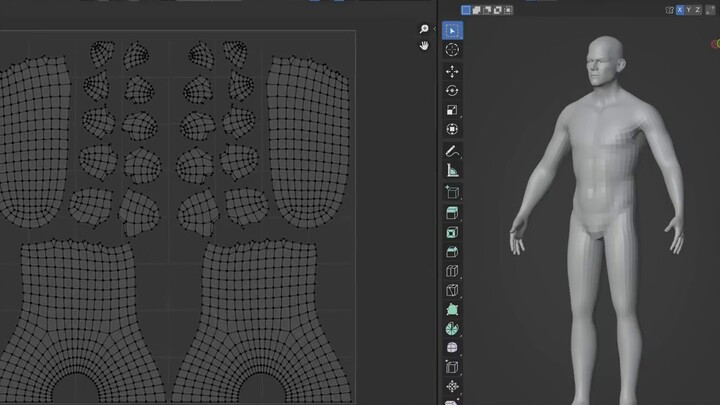Choose the Spin tool
720x405 pixels.
tap(452, 329)
